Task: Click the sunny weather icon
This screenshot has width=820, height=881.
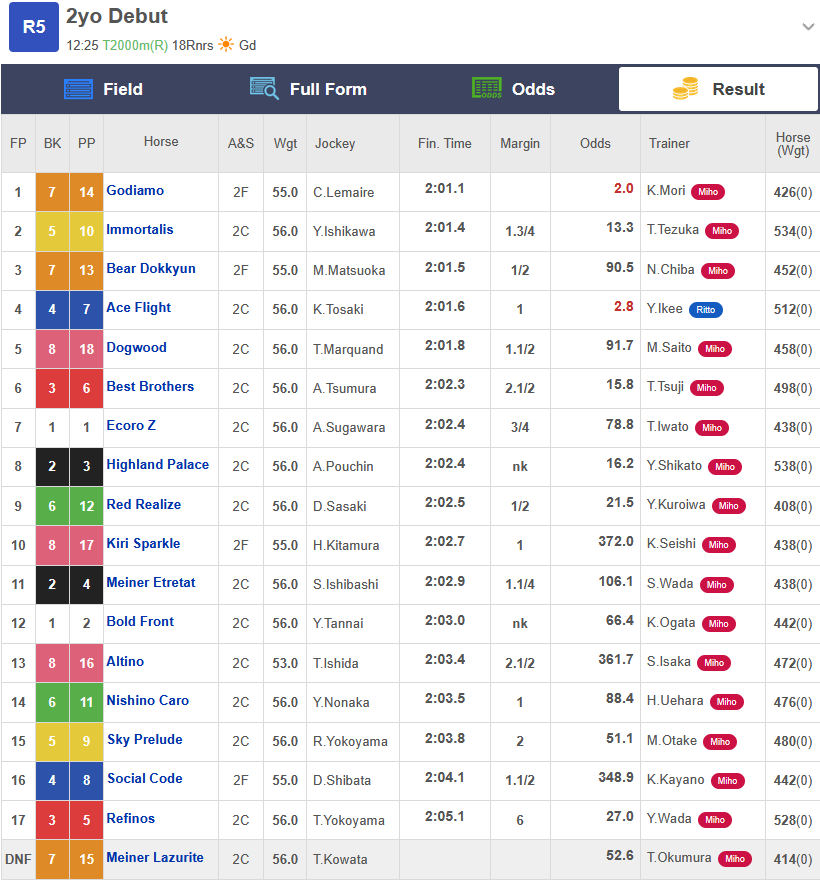Action: [226, 44]
